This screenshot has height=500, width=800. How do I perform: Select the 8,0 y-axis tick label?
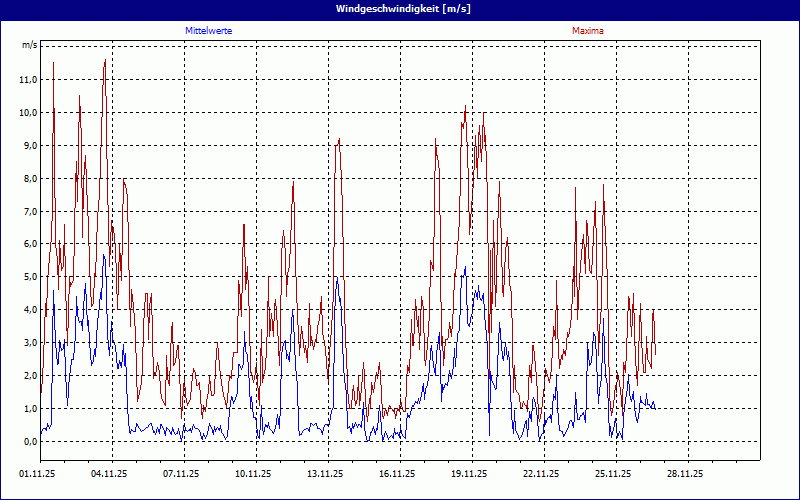[29, 178]
